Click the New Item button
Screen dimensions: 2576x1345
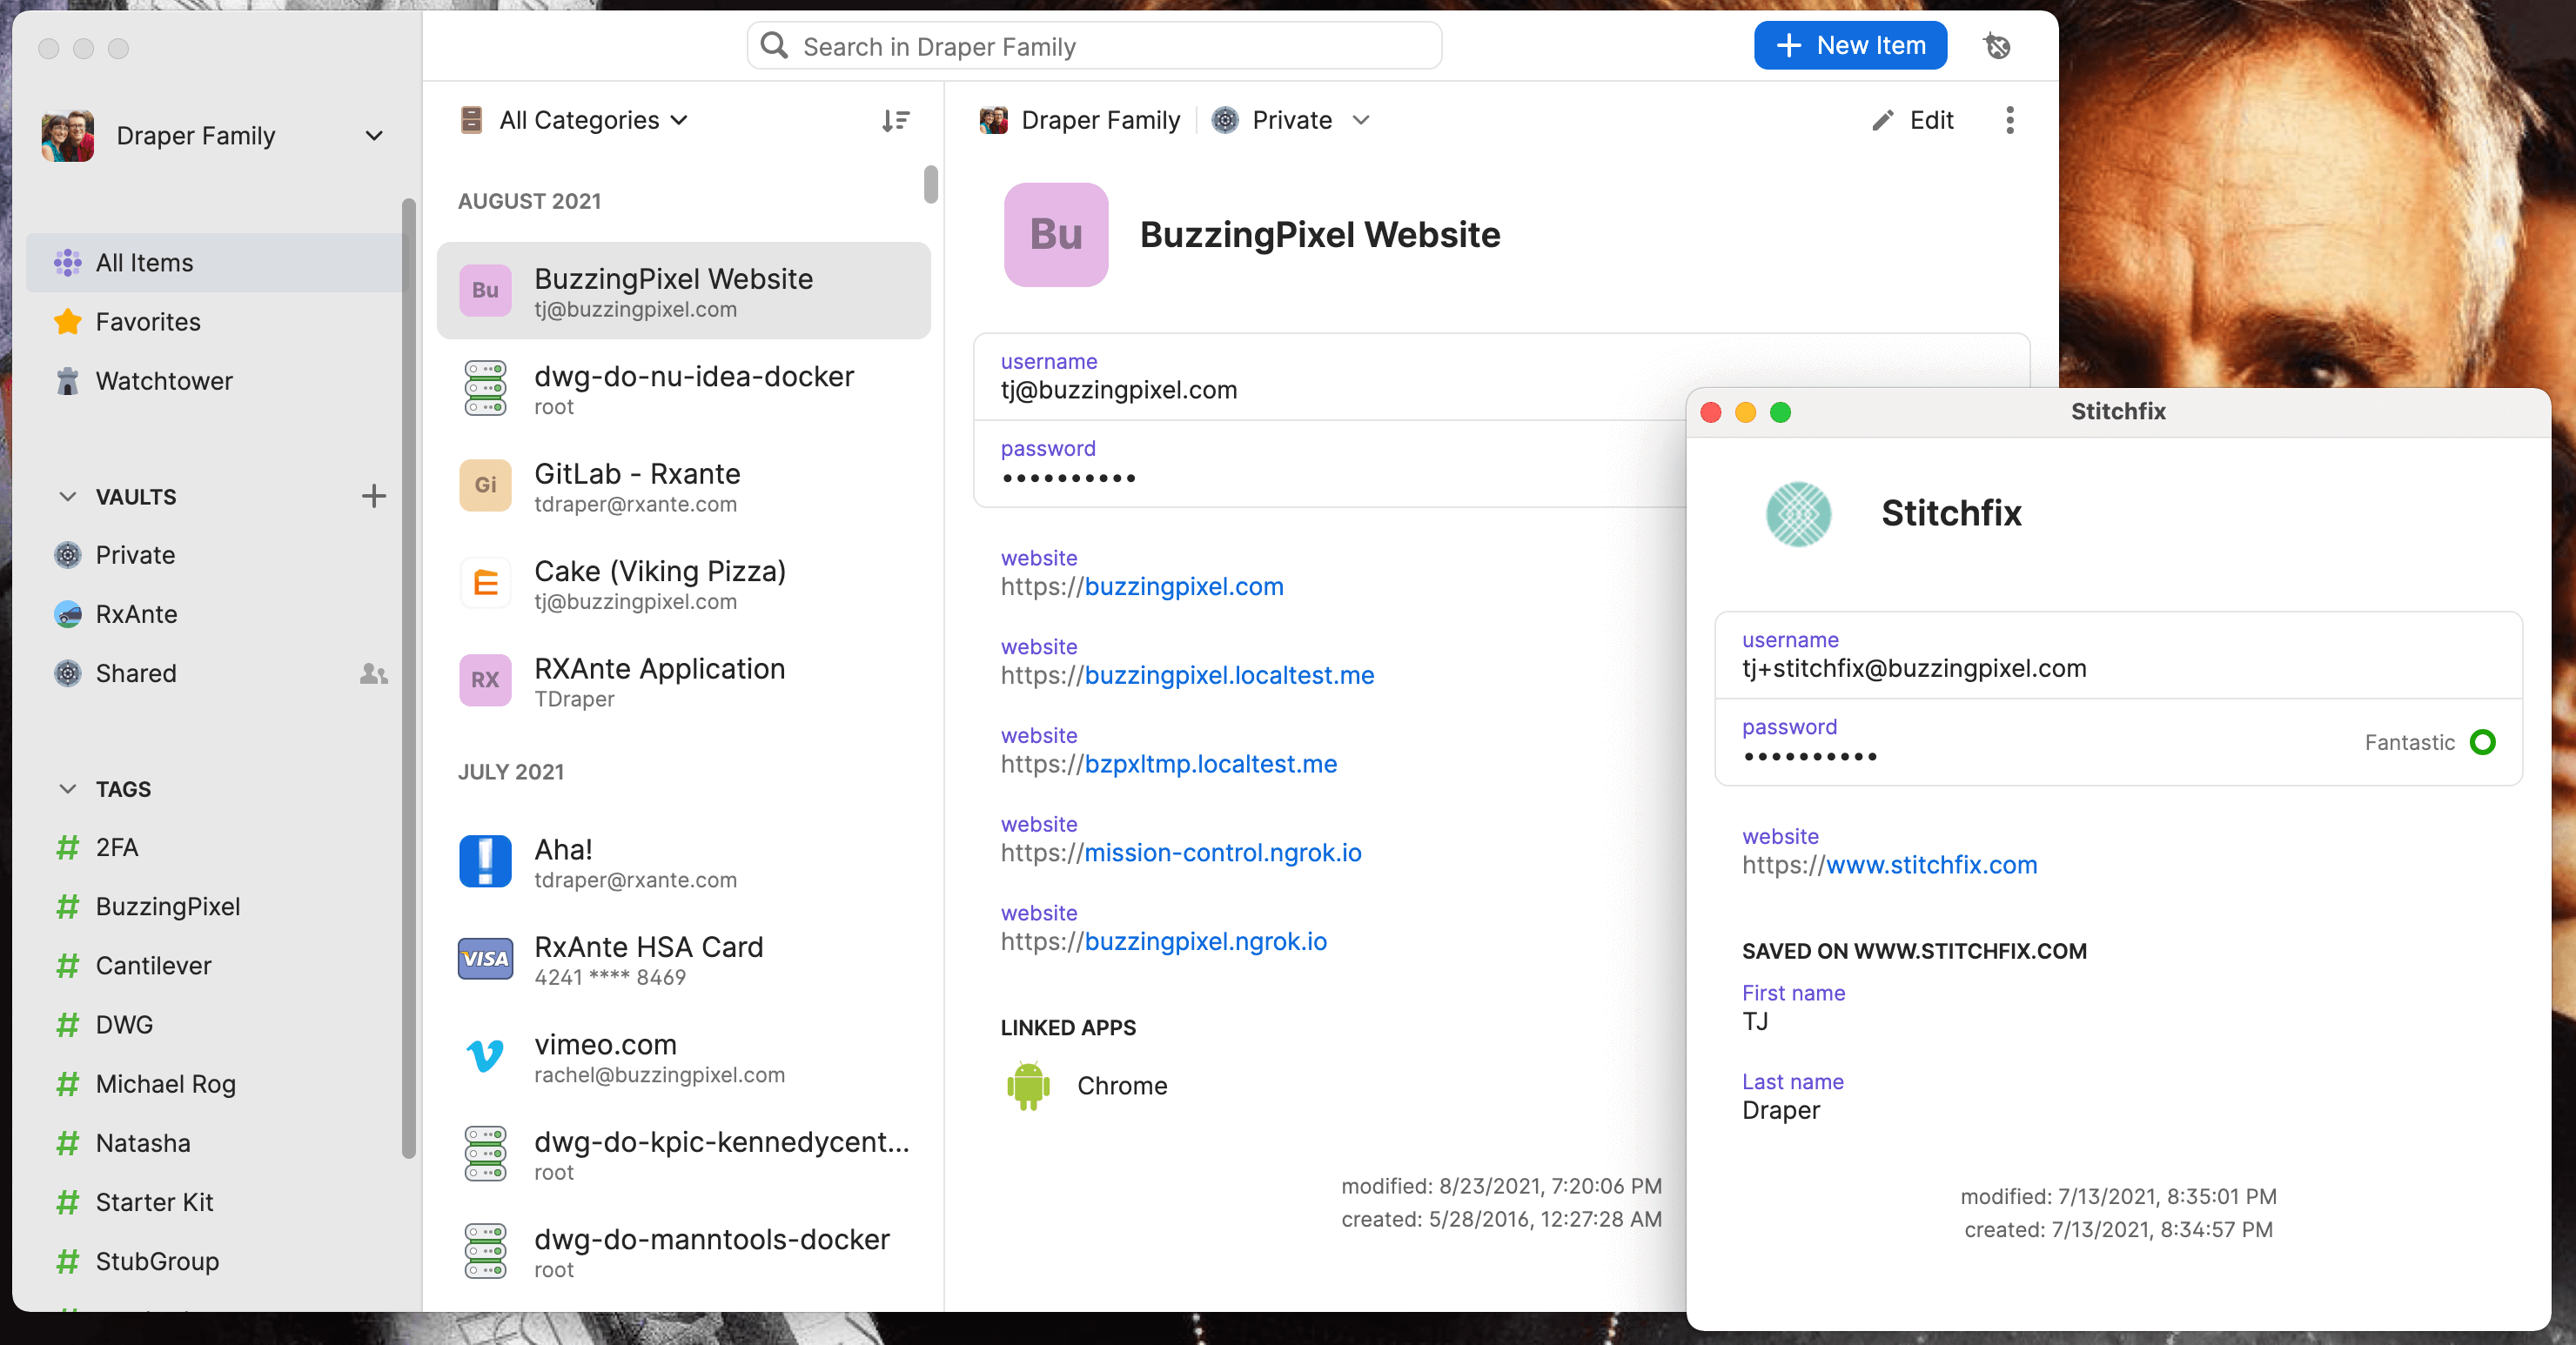[x=1850, y=46]
